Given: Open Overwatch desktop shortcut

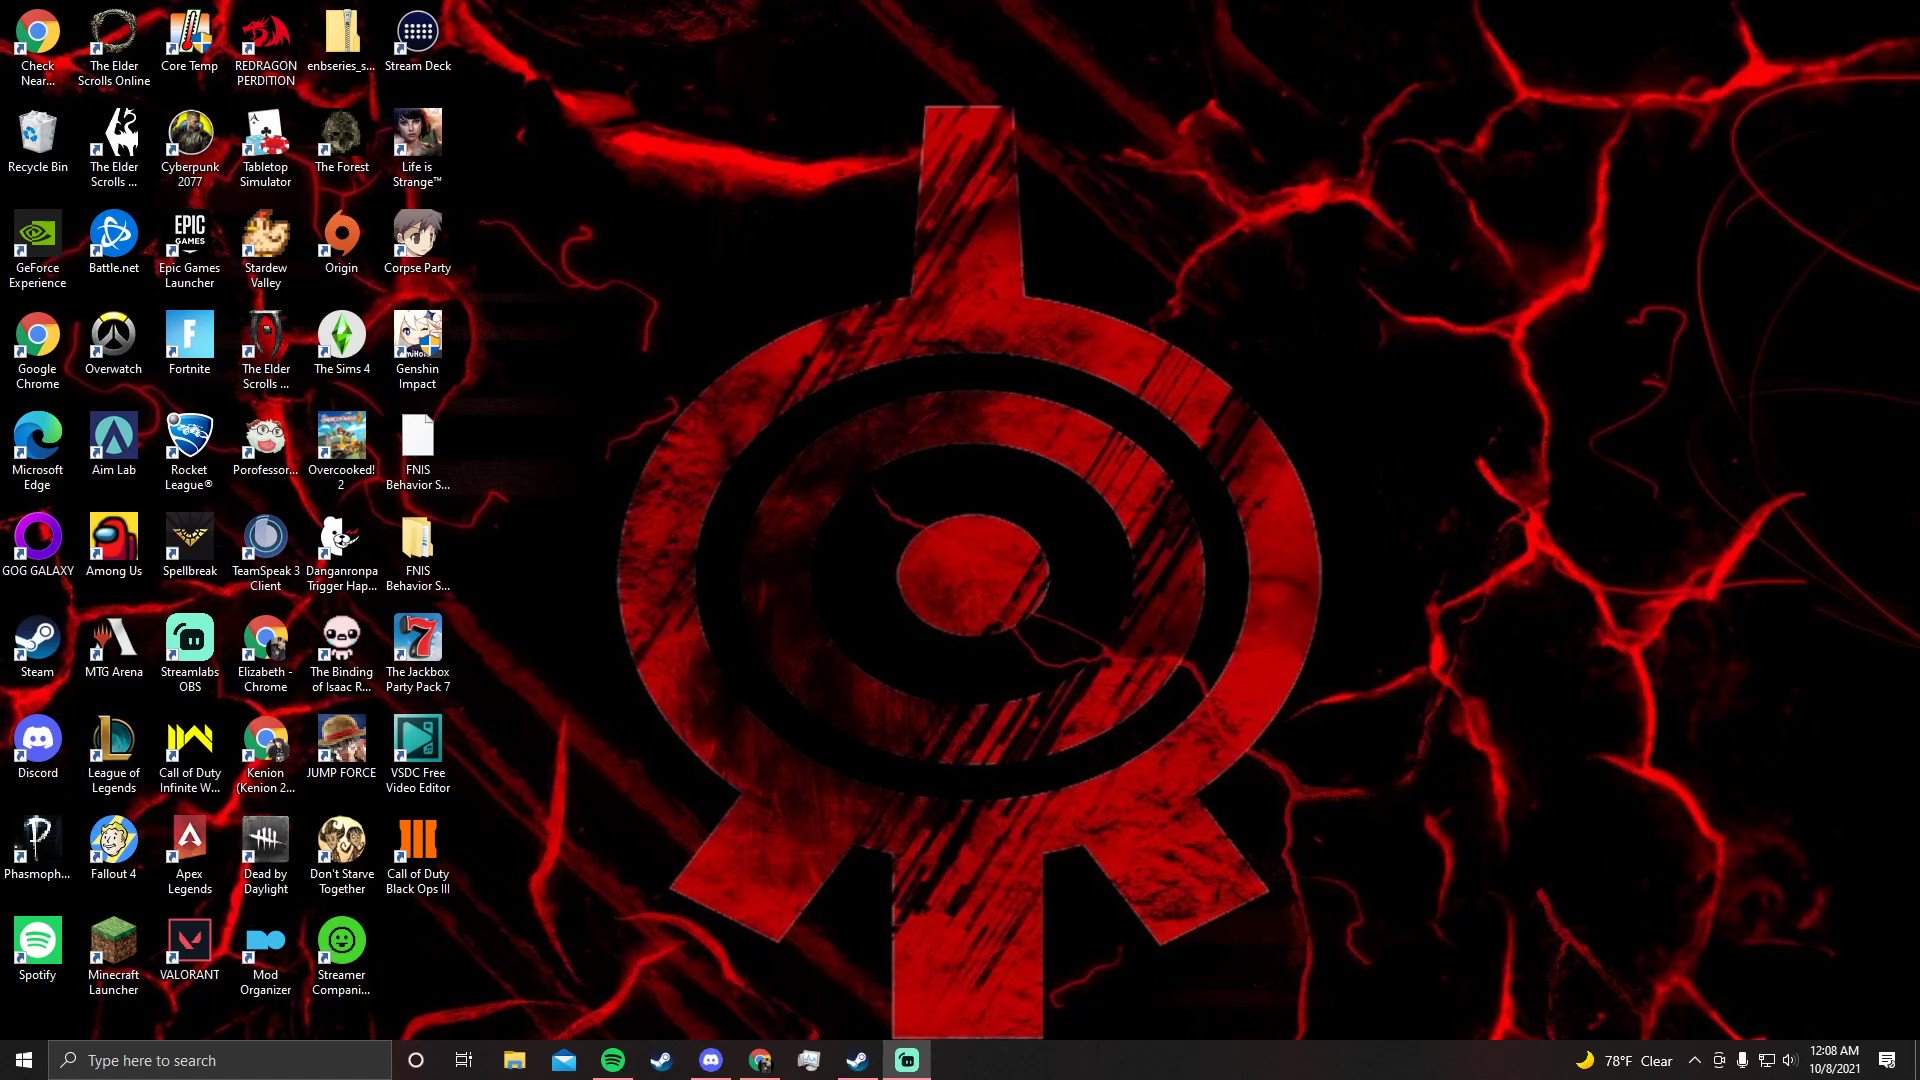Looking at the screenshot, I should (x=114, y=344).
